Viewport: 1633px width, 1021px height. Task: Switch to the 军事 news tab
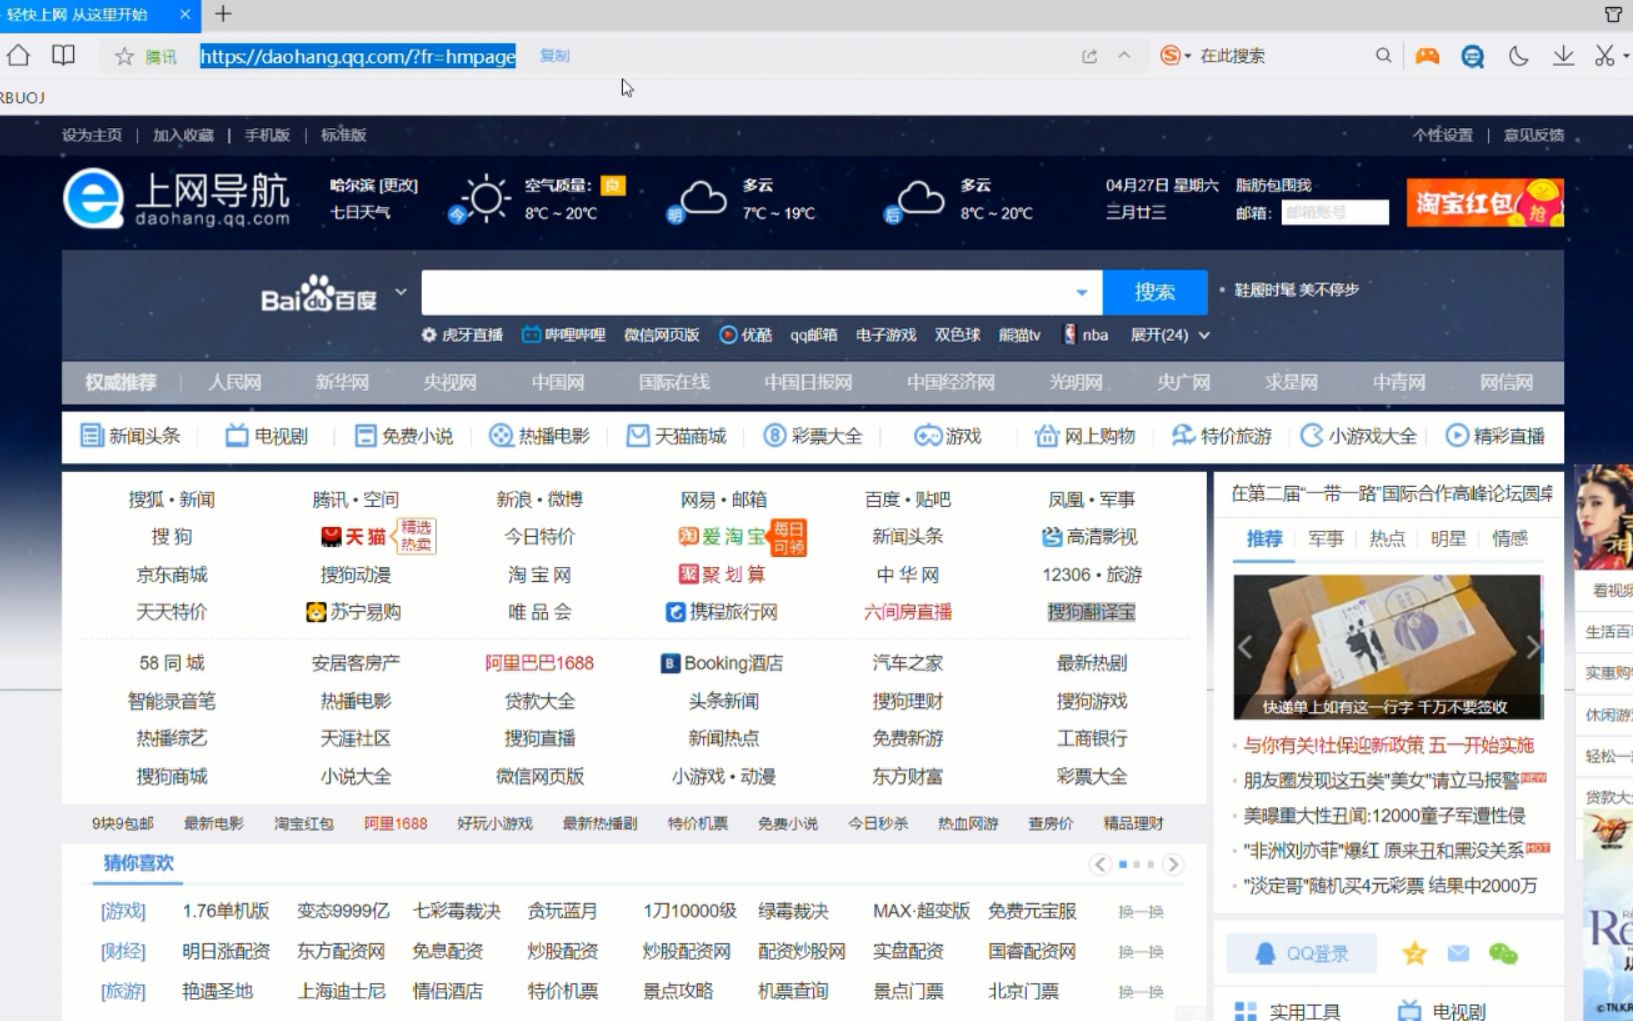tap(1326, 539)
